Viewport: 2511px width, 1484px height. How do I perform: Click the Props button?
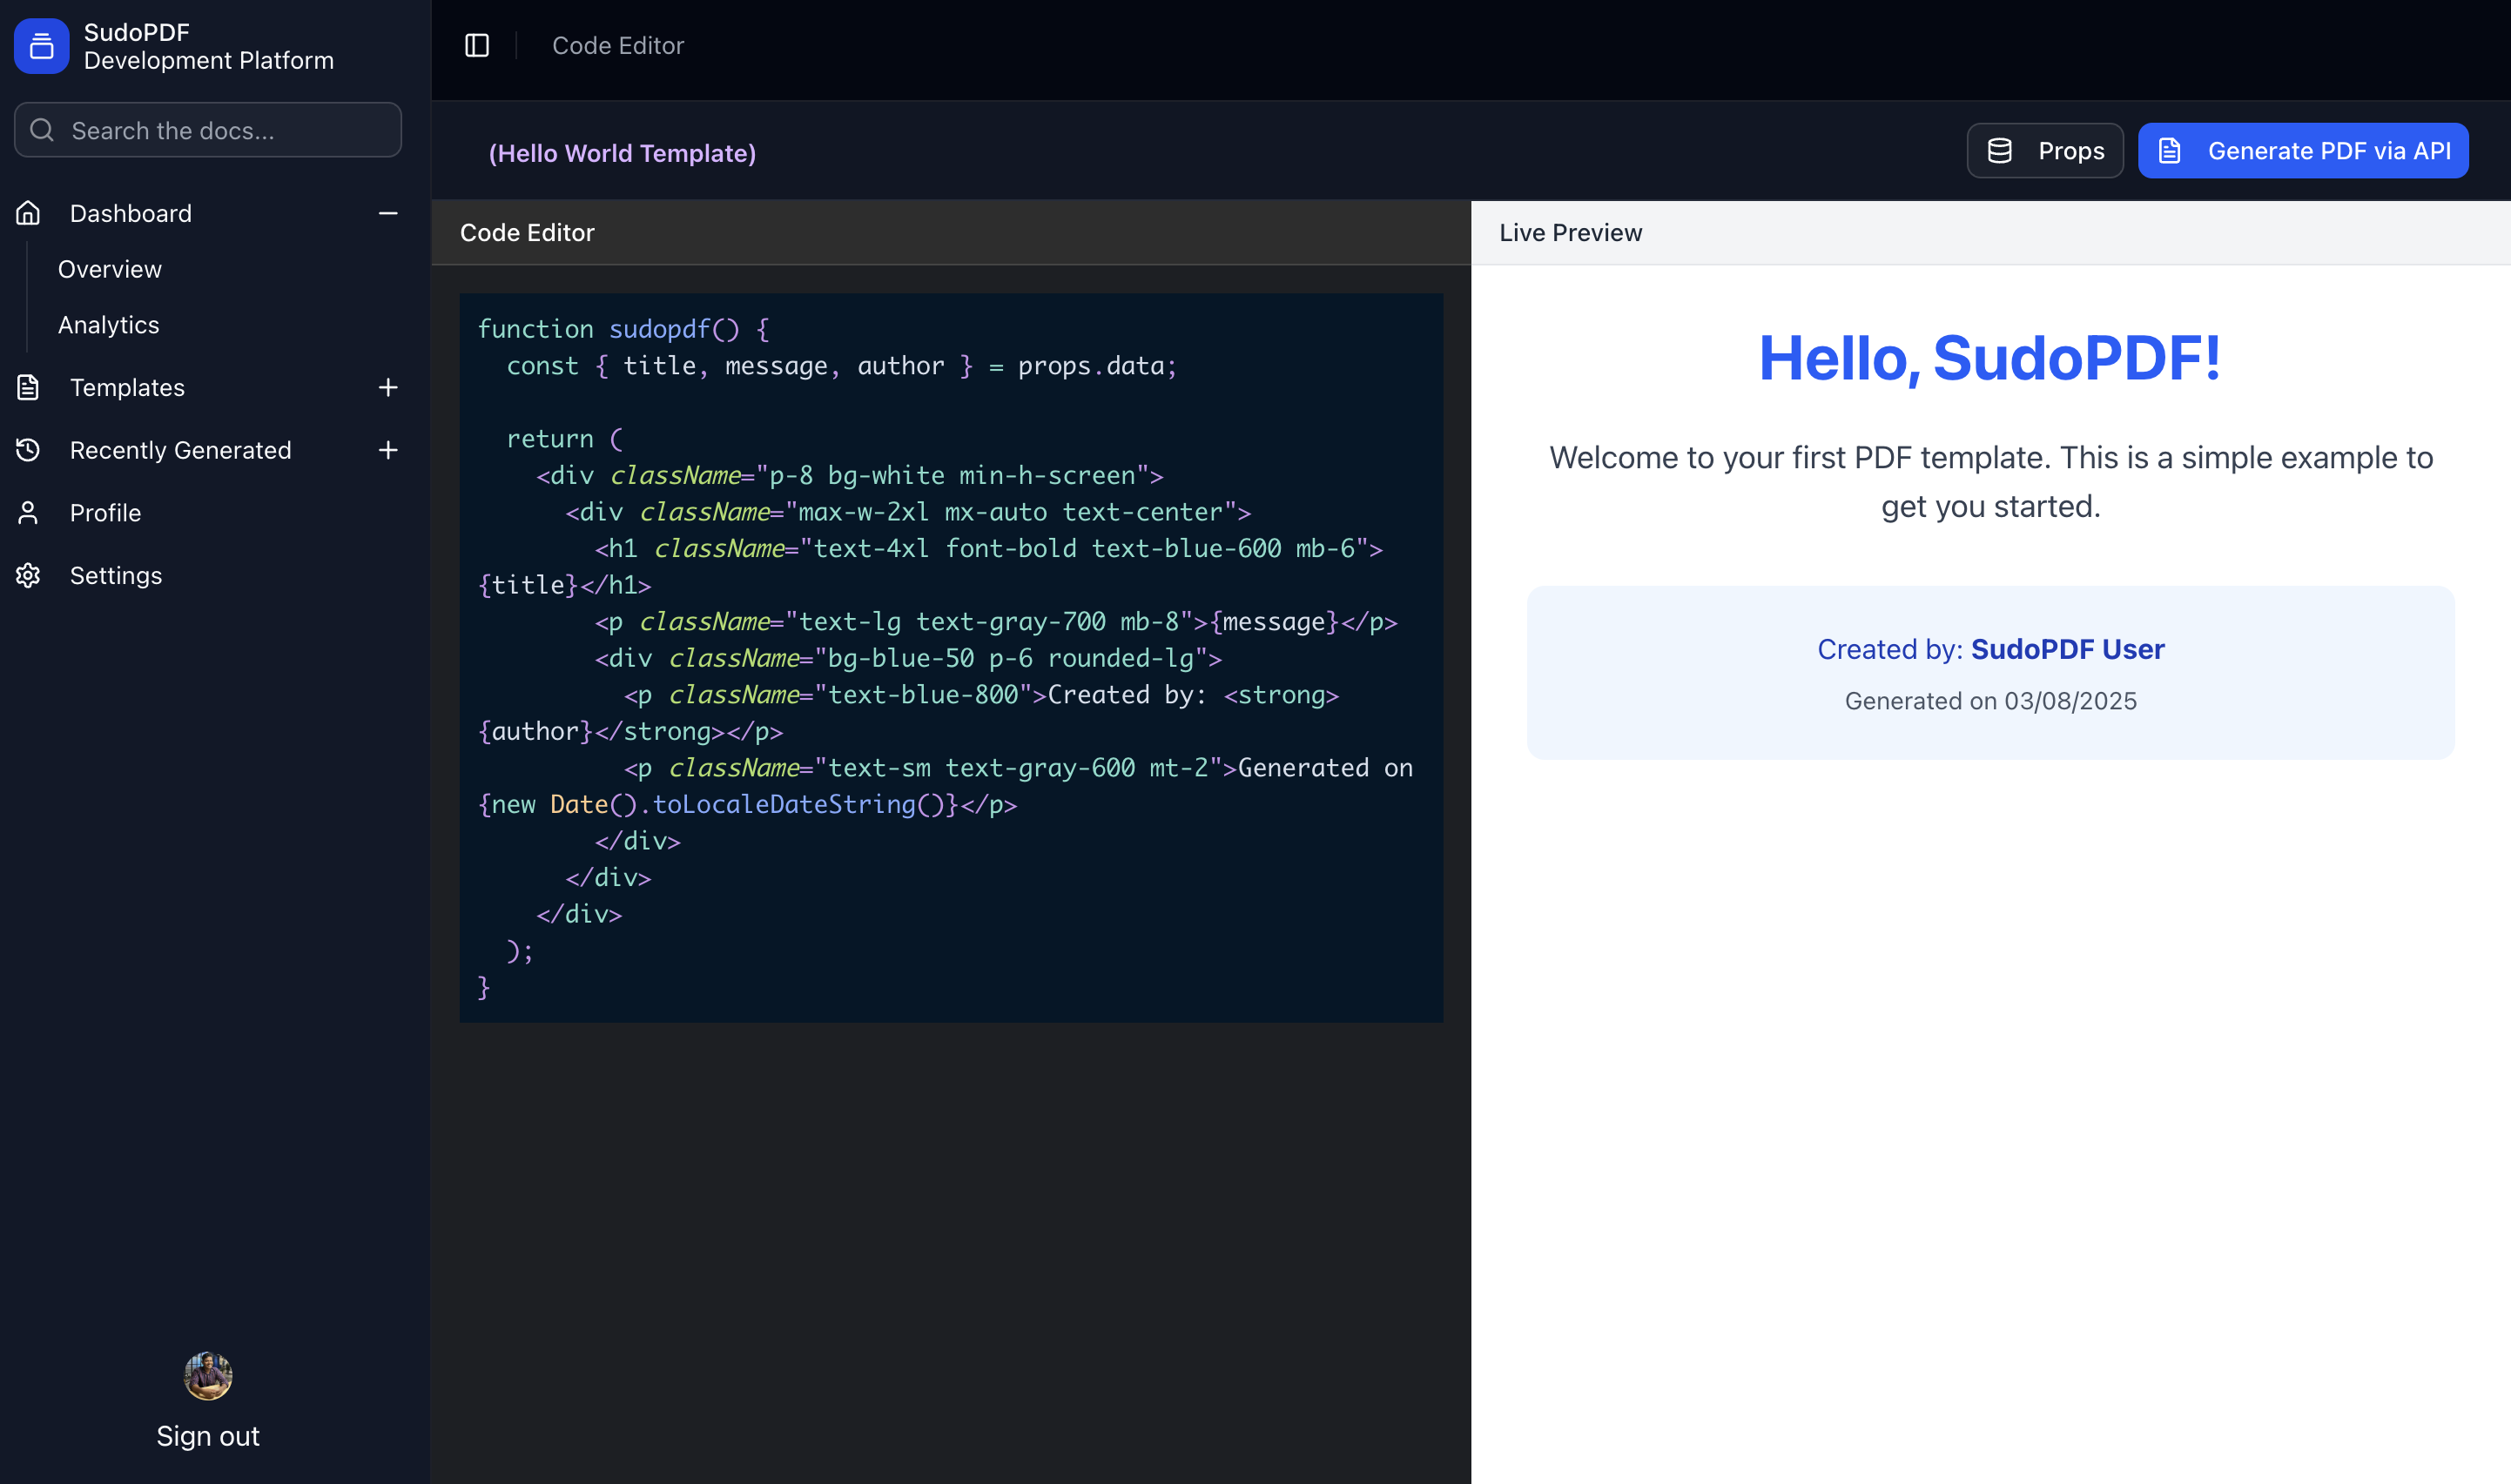pos(2045,151)
